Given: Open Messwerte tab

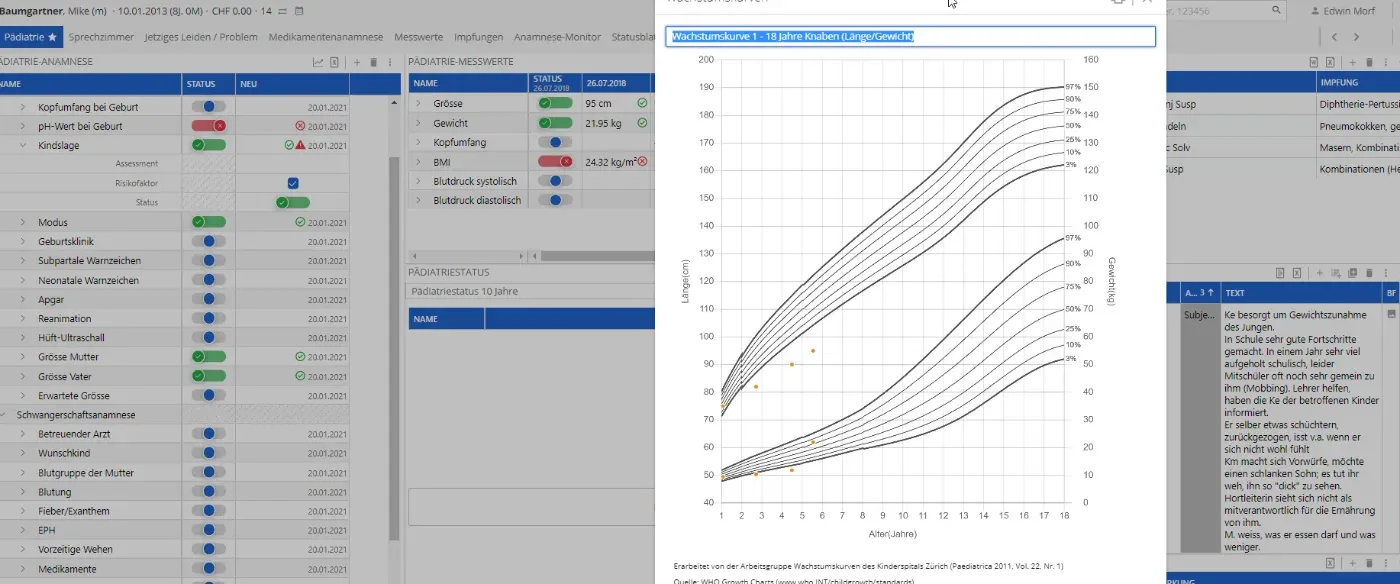Looking at the screenshot, I should 418,36.
